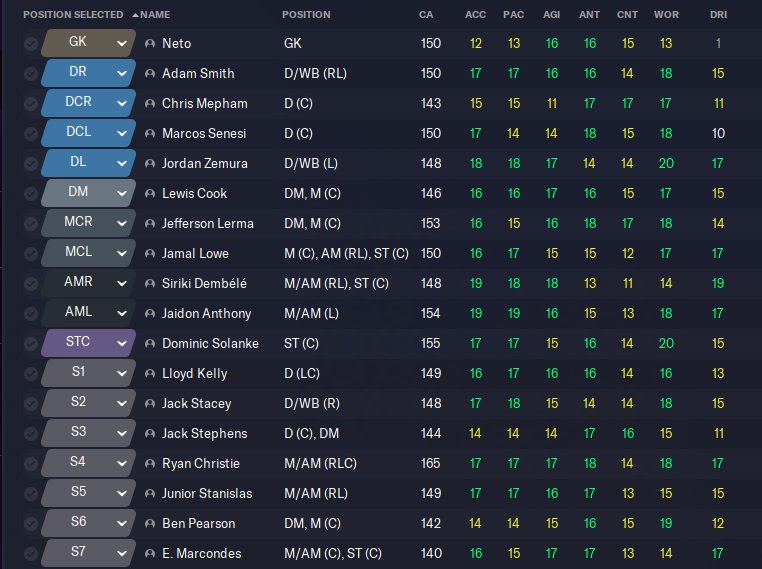Sort the table by CA column
Screen dimensions: 762x569
[426, 15]
